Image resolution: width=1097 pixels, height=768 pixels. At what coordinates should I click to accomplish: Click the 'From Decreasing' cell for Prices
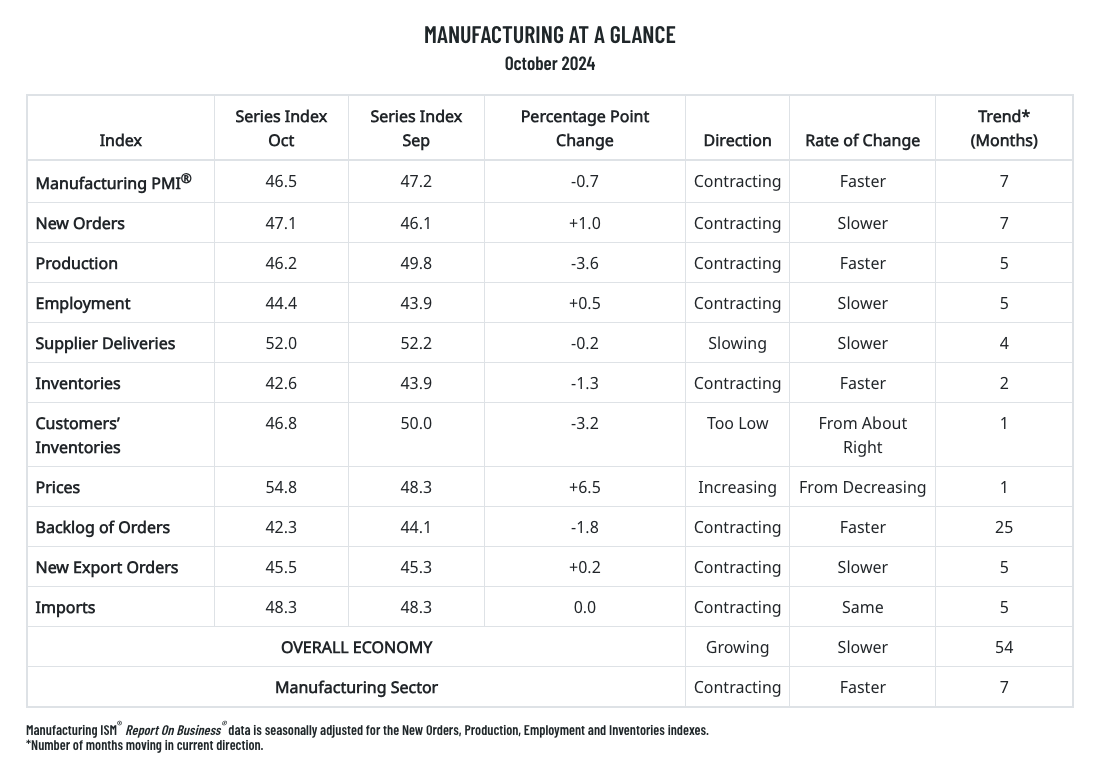pyautogui.click(x=862, y=487)
